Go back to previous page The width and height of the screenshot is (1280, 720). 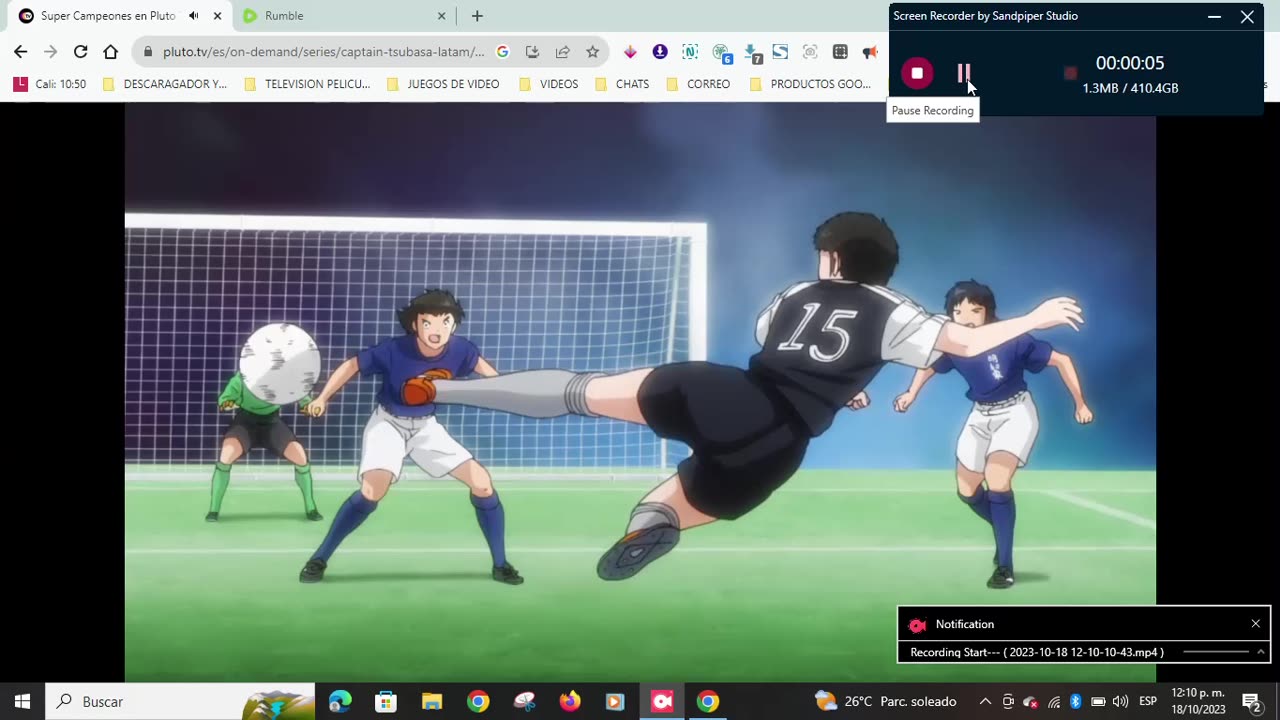click(x=21, y=52)
